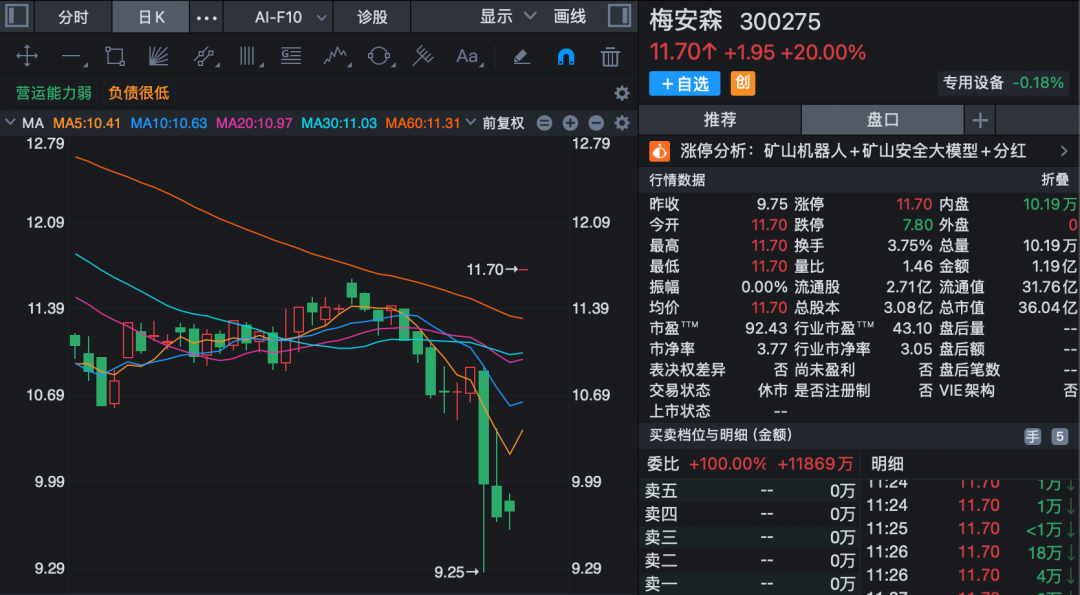Click the orange 涨停分析 icon
This screenshot has height=595, width=1080.
[x=660, y=151]
